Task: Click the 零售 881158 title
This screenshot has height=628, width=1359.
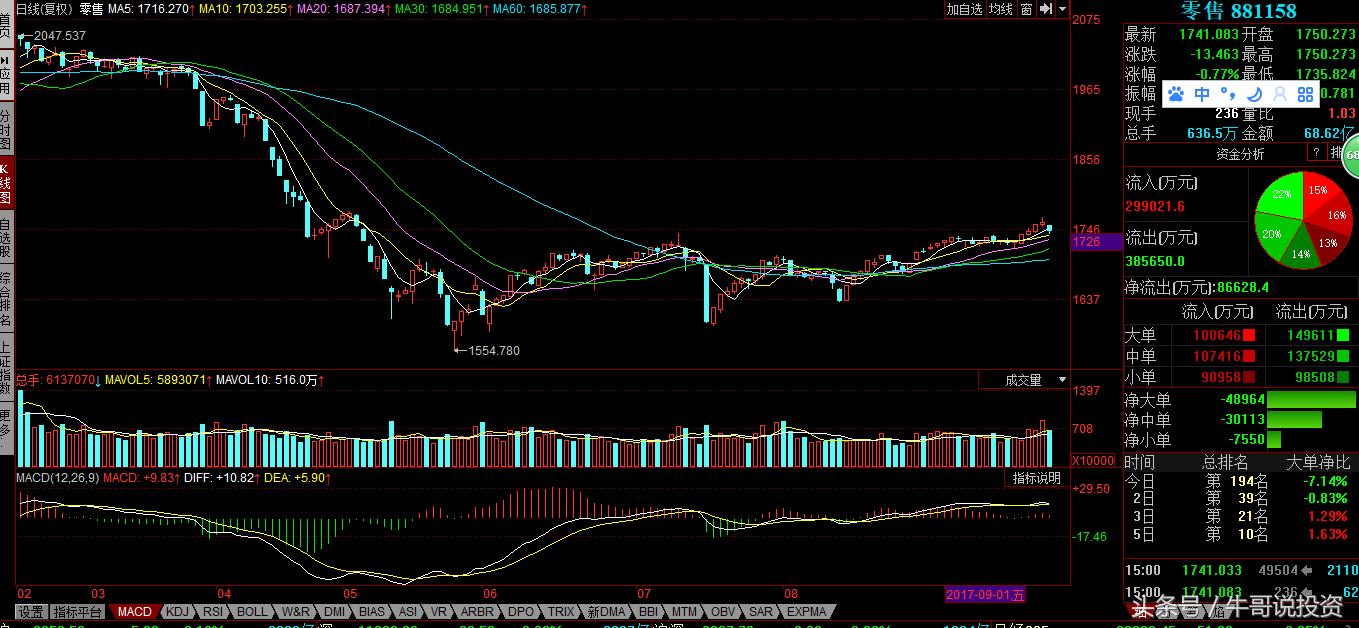Action: [x=1238, y=11]
